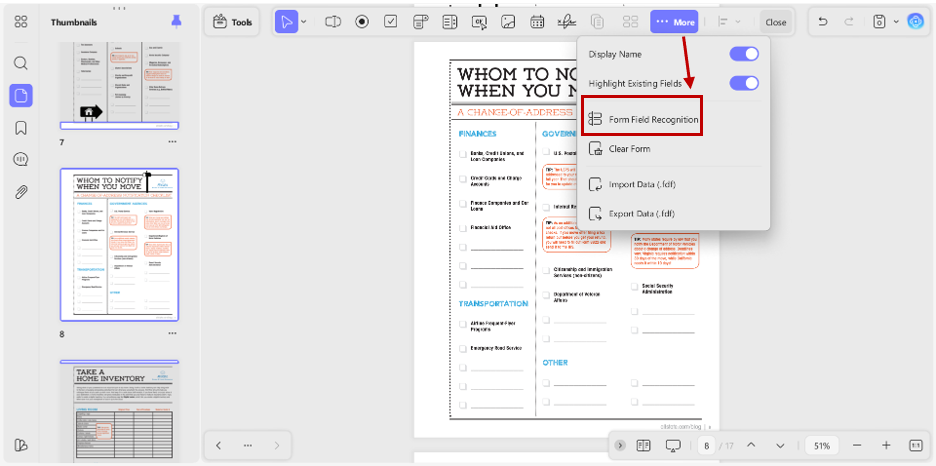Collapse the bottom toolbar arrow
936x466 pixels.
620,446
